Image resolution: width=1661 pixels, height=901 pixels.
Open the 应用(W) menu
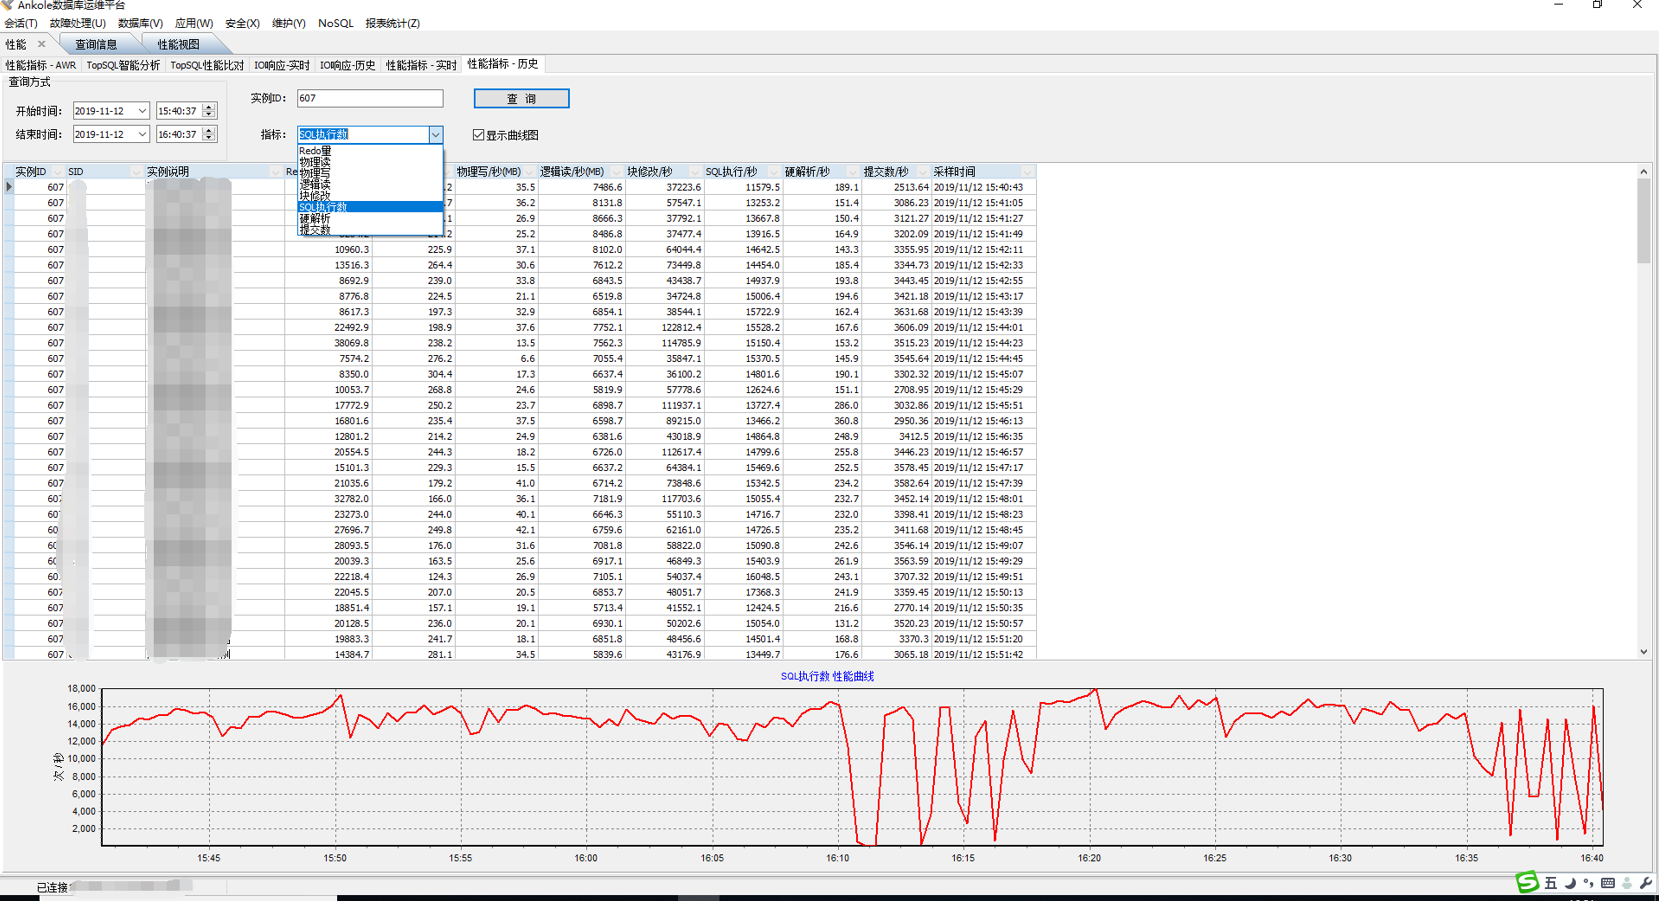194,23
